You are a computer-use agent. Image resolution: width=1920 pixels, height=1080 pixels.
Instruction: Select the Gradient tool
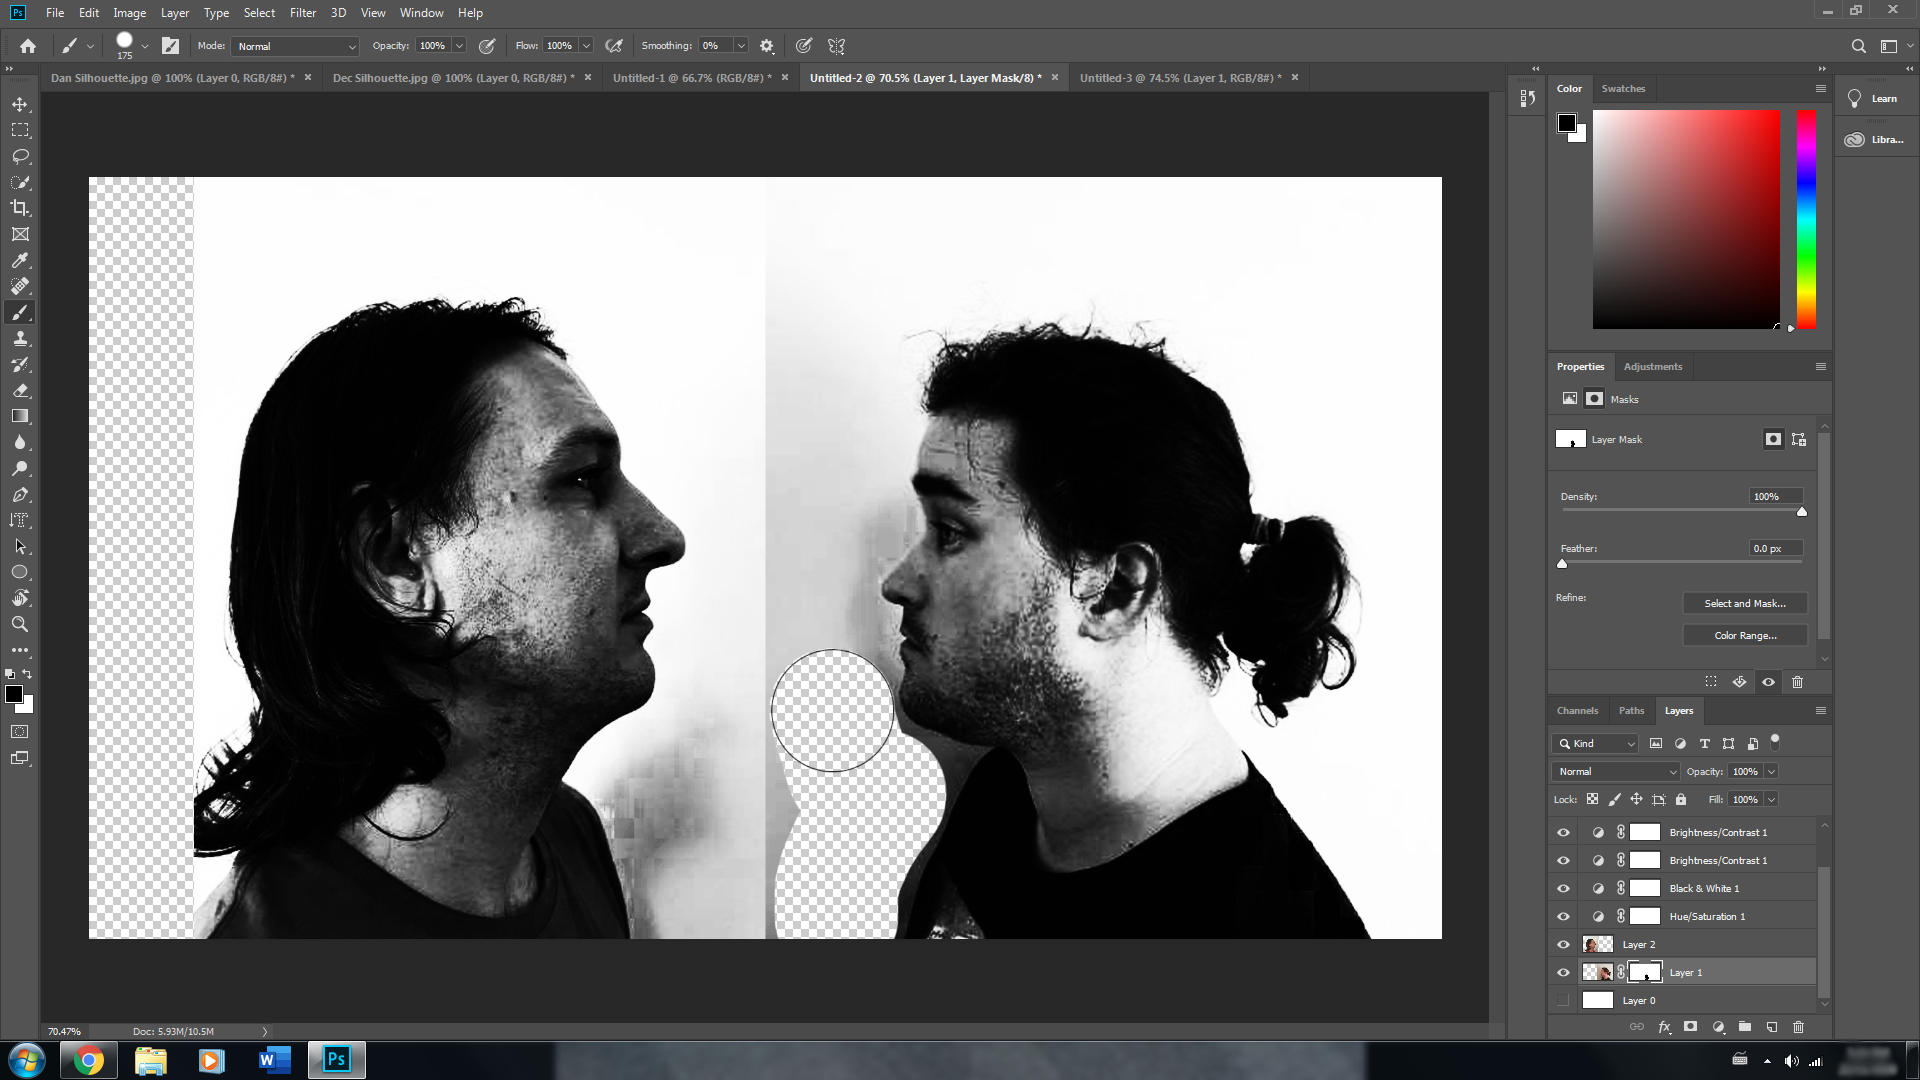click(x=20, y=416)
